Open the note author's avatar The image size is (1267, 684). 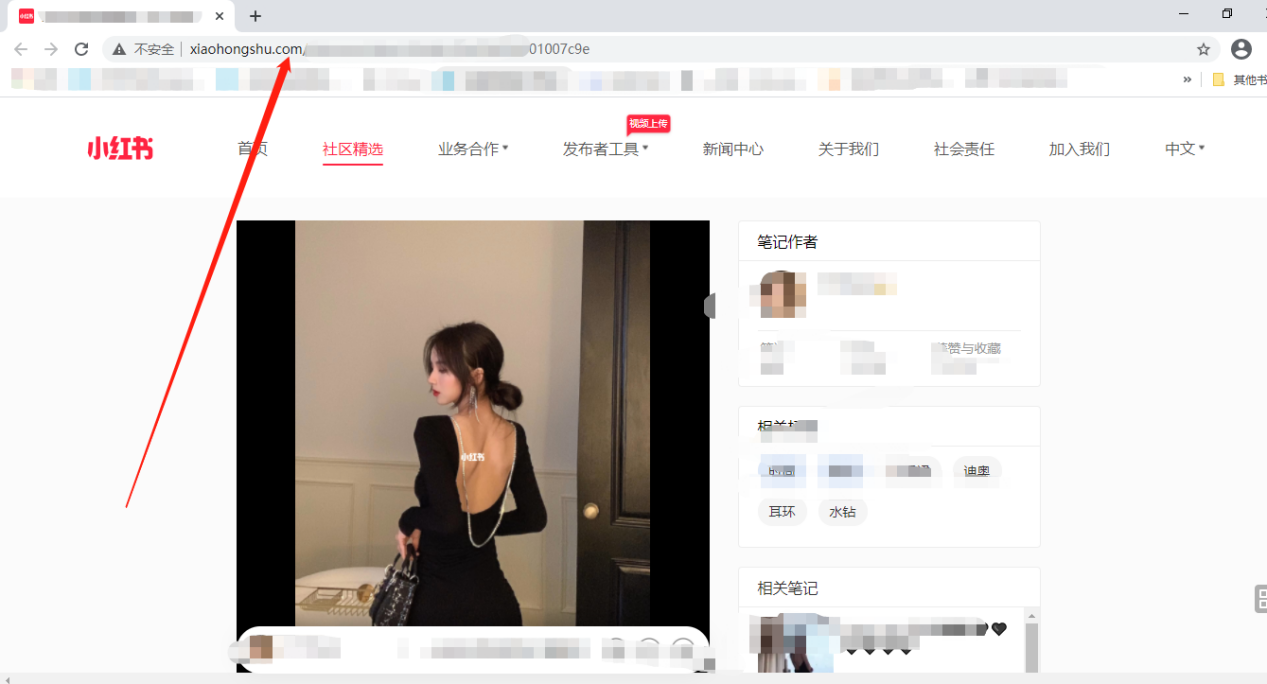[x=783, y=294]
